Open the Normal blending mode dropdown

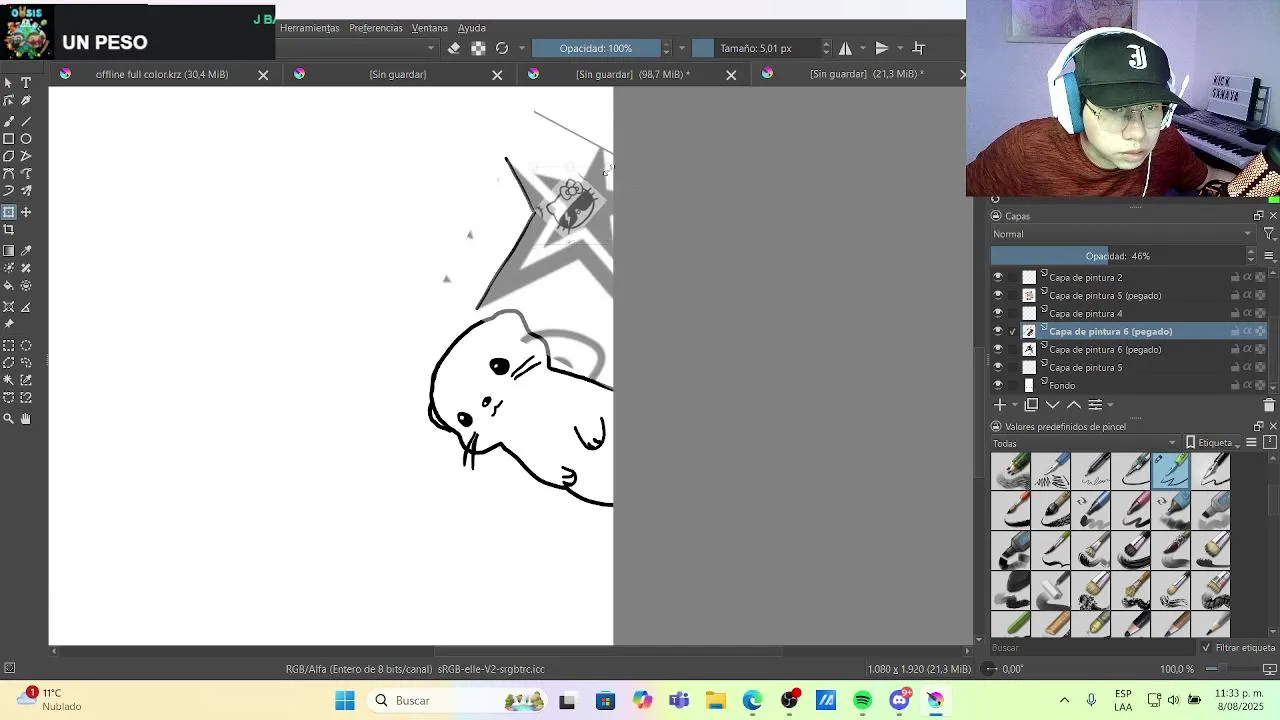pos(1121,234)
